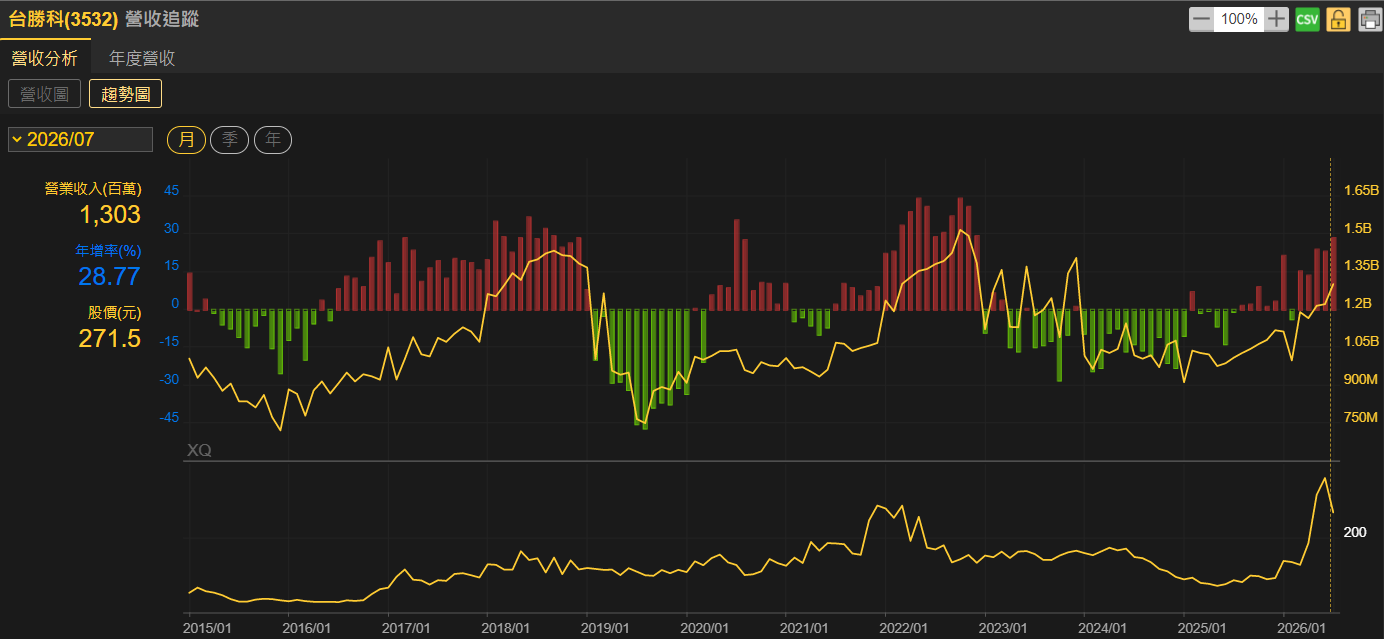Screen dimensions: 1384x639
Task: Select the 月 monthly period toggle
Action: [186, 139]
